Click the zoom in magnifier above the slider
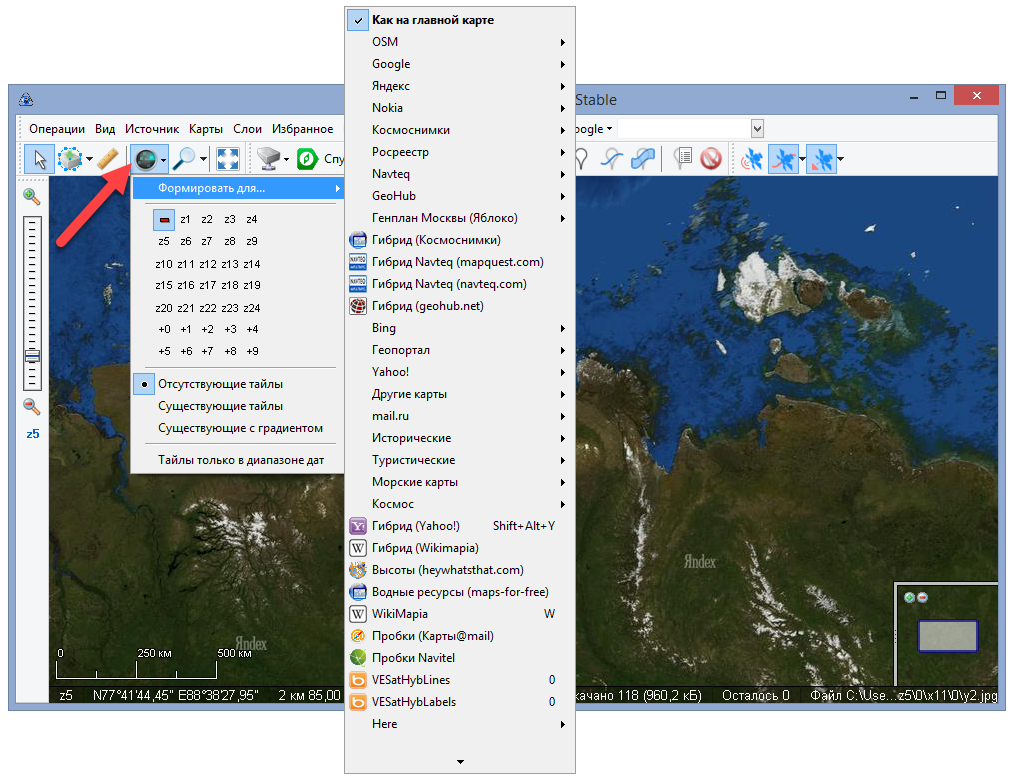 tap(32, 197)
